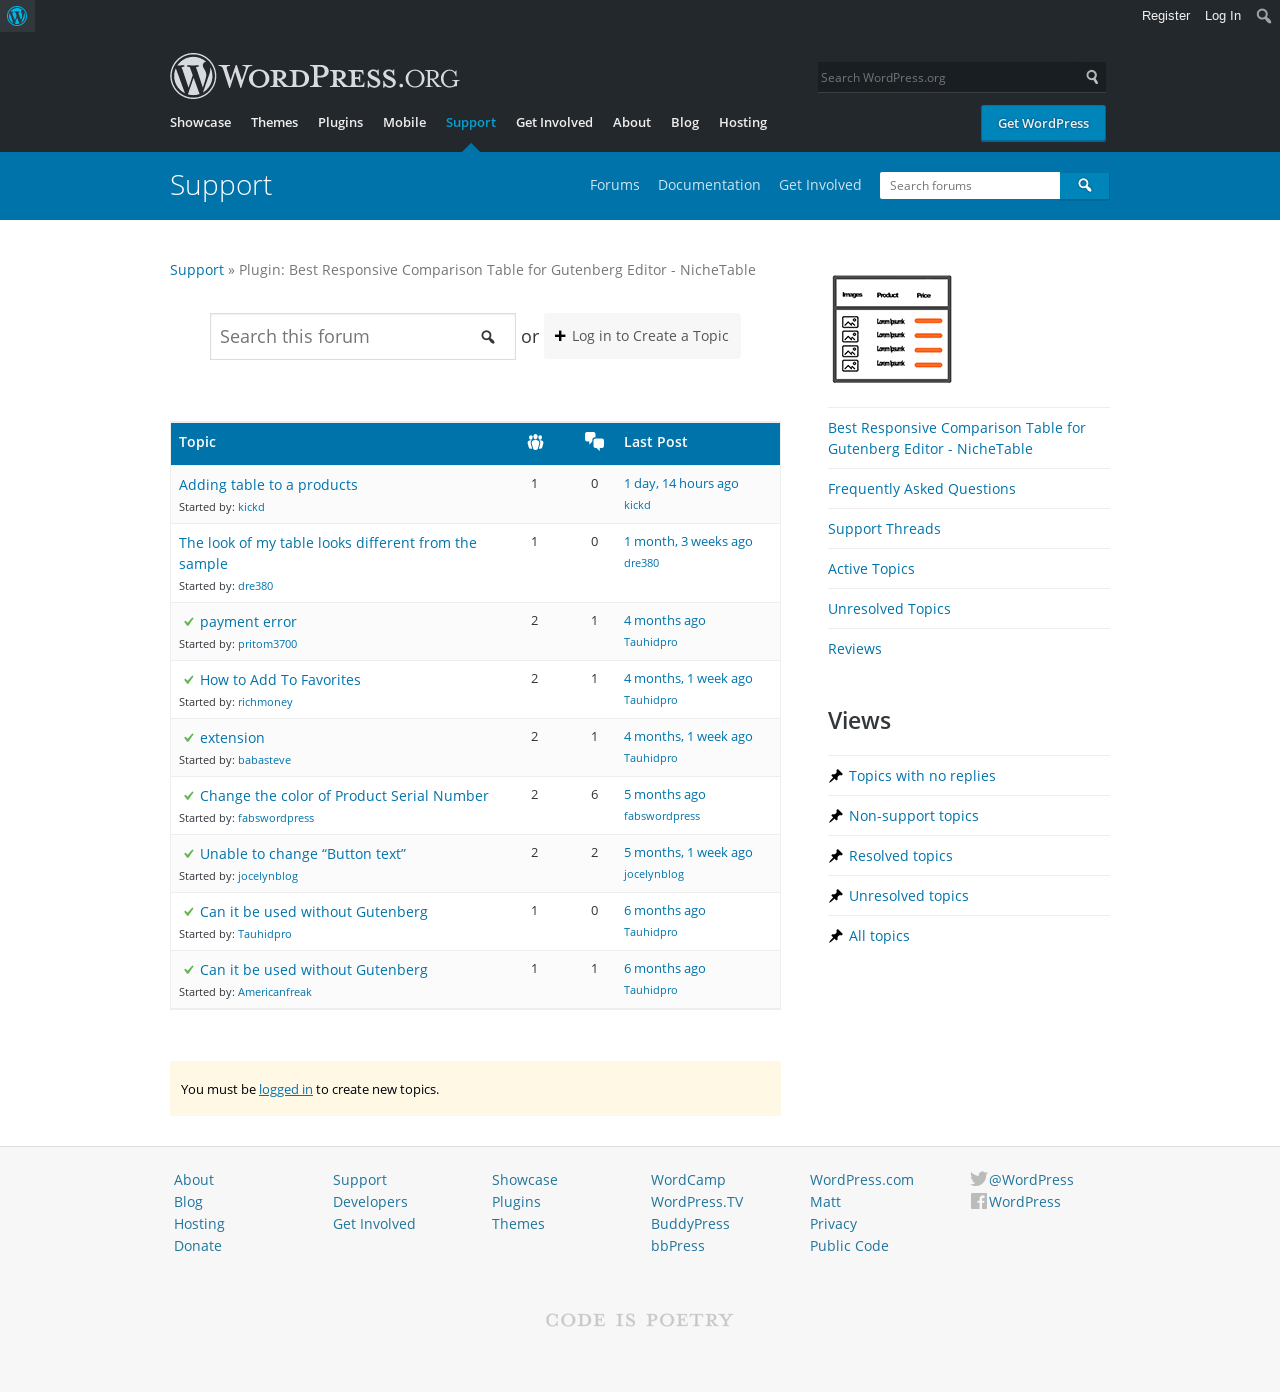
Task: Click the plus icon on Log in to Create a Topic
Action: [560, 336]
